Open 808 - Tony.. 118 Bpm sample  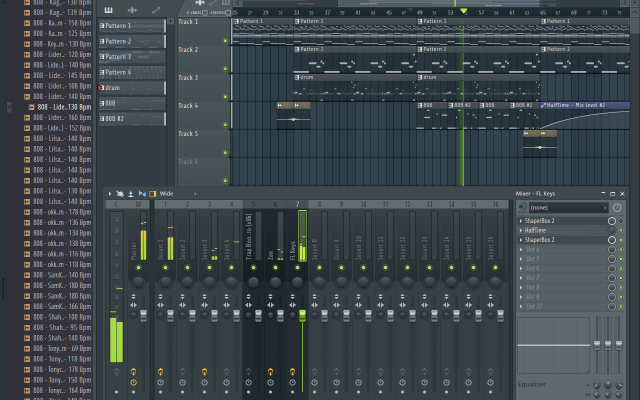(x=58, y=359)
